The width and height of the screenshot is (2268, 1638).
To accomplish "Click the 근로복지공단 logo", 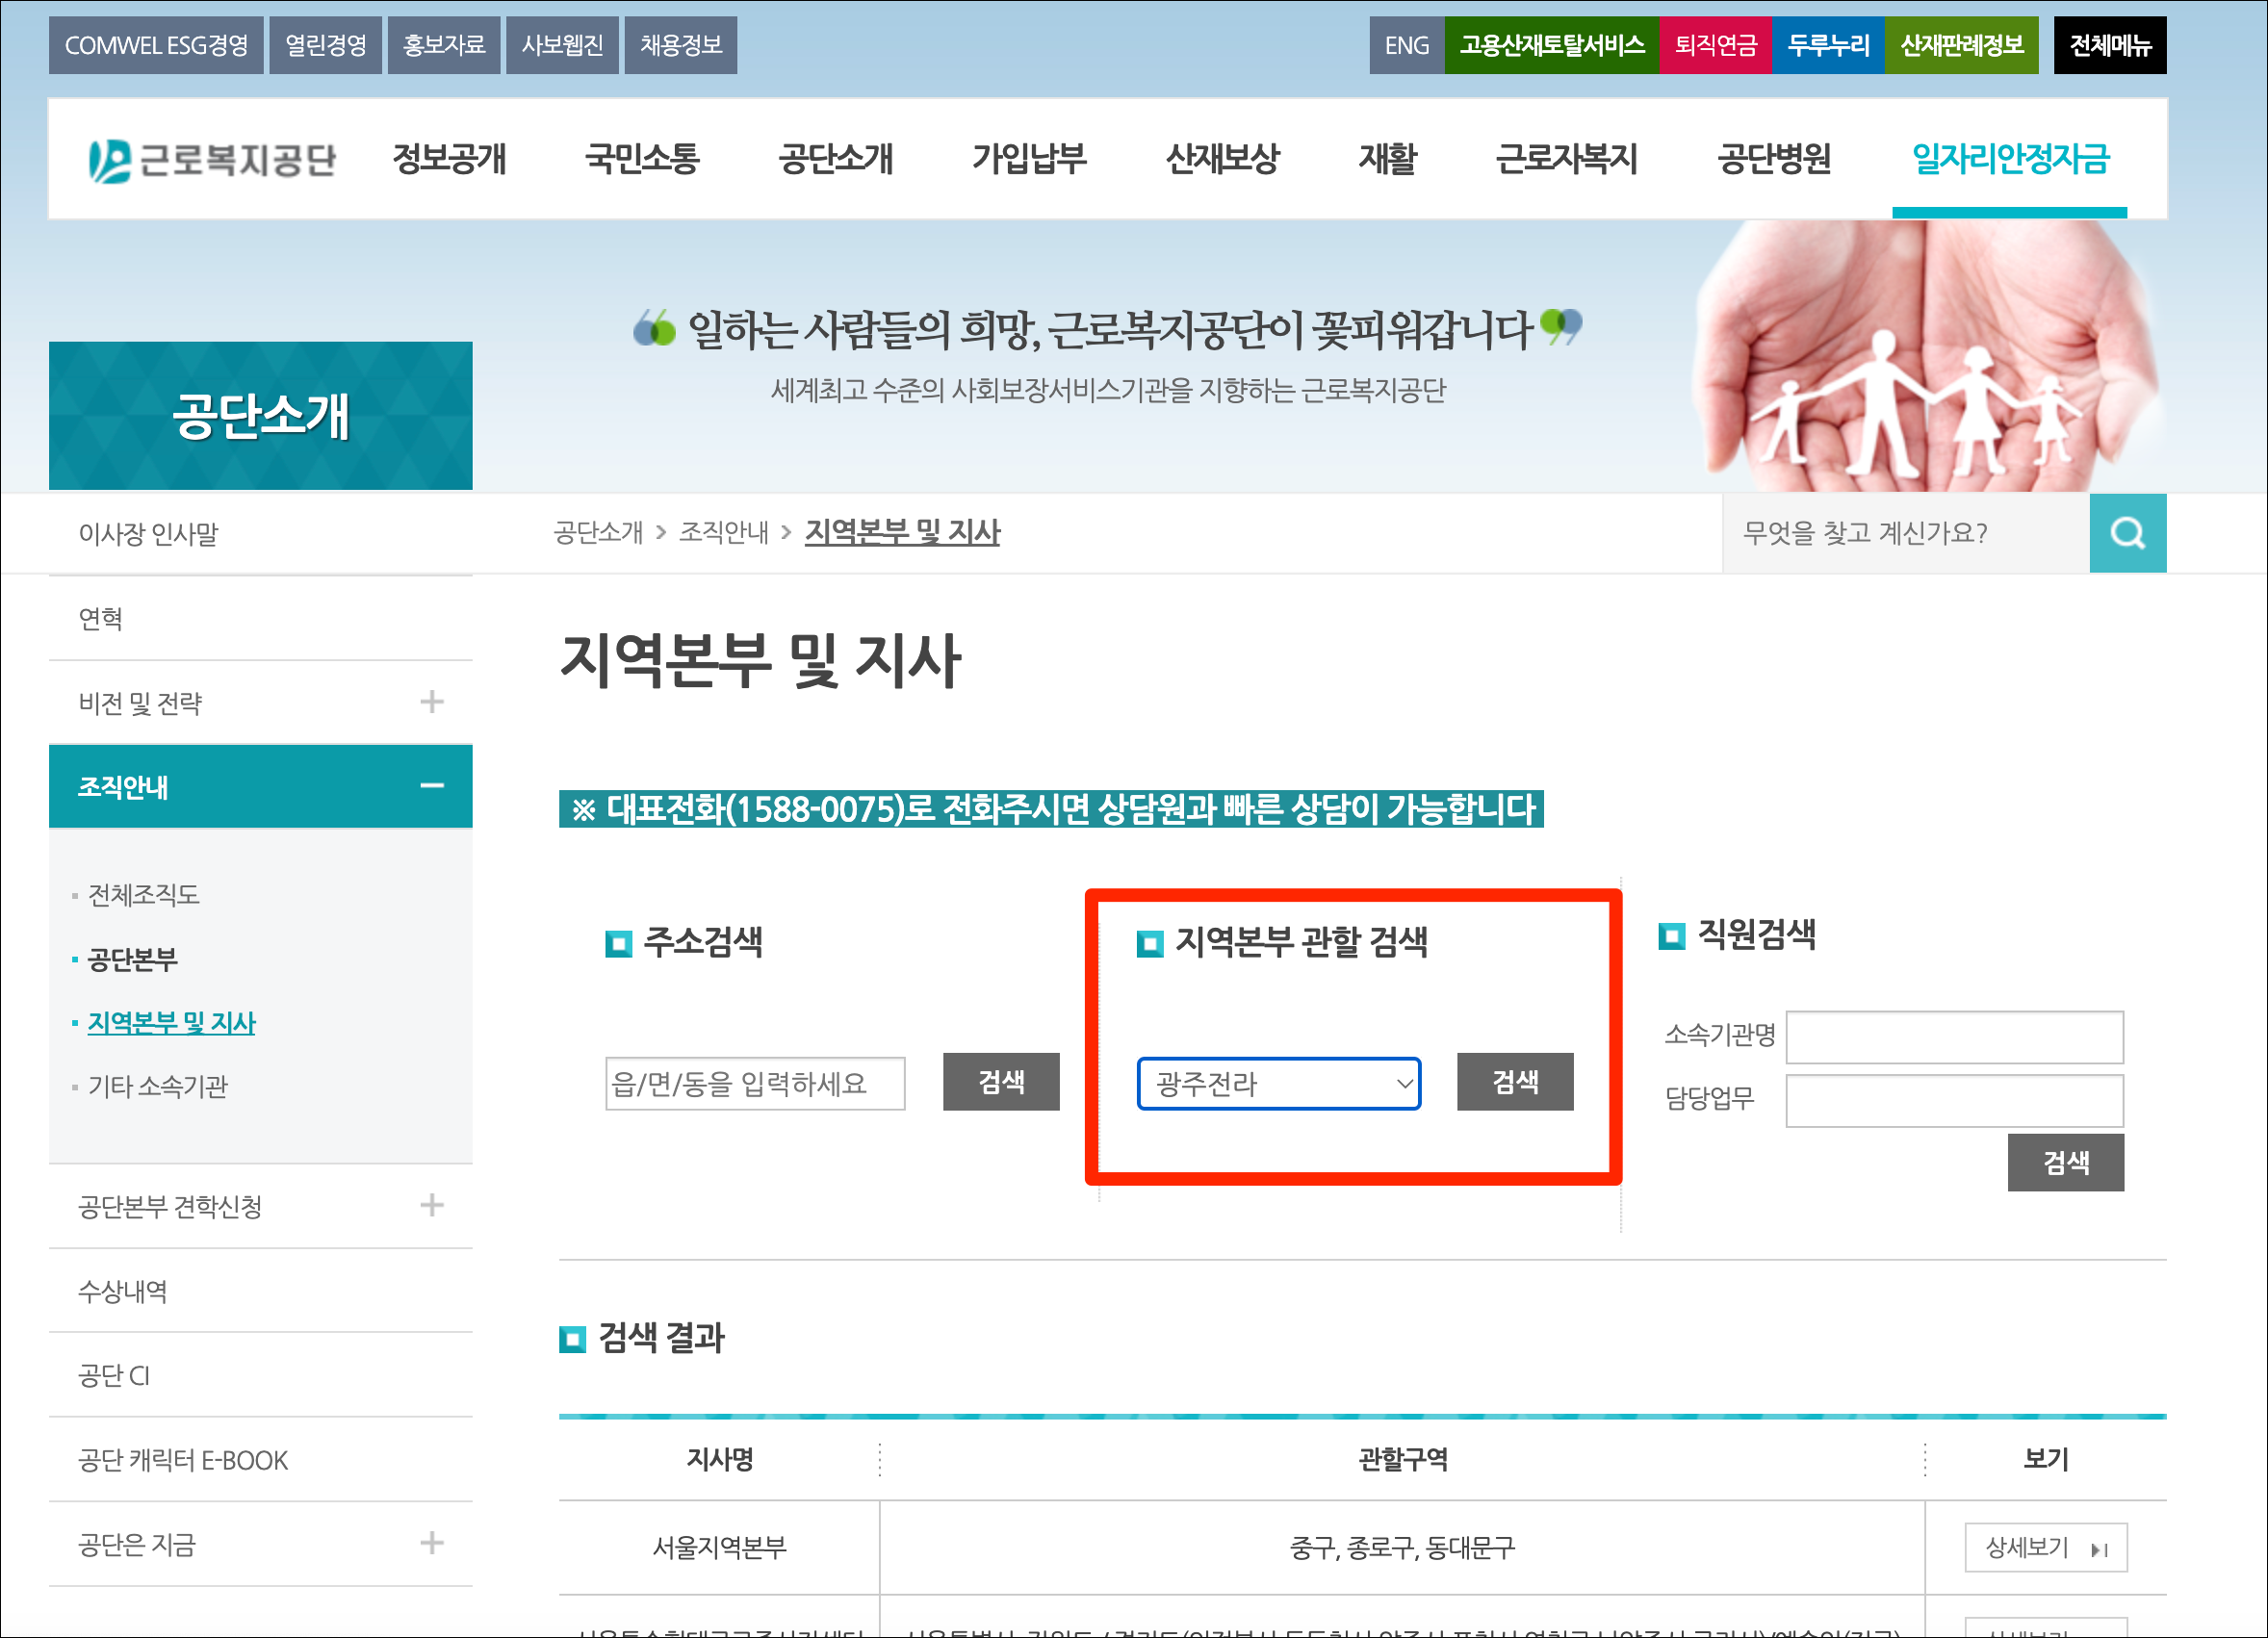I will click(212, 160).
